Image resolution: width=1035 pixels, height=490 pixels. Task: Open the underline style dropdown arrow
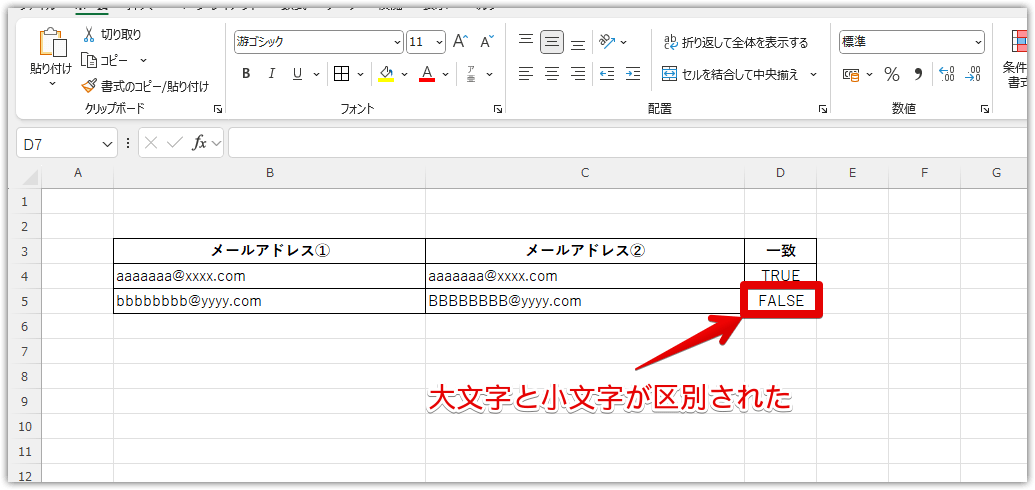tap(316, 74)
